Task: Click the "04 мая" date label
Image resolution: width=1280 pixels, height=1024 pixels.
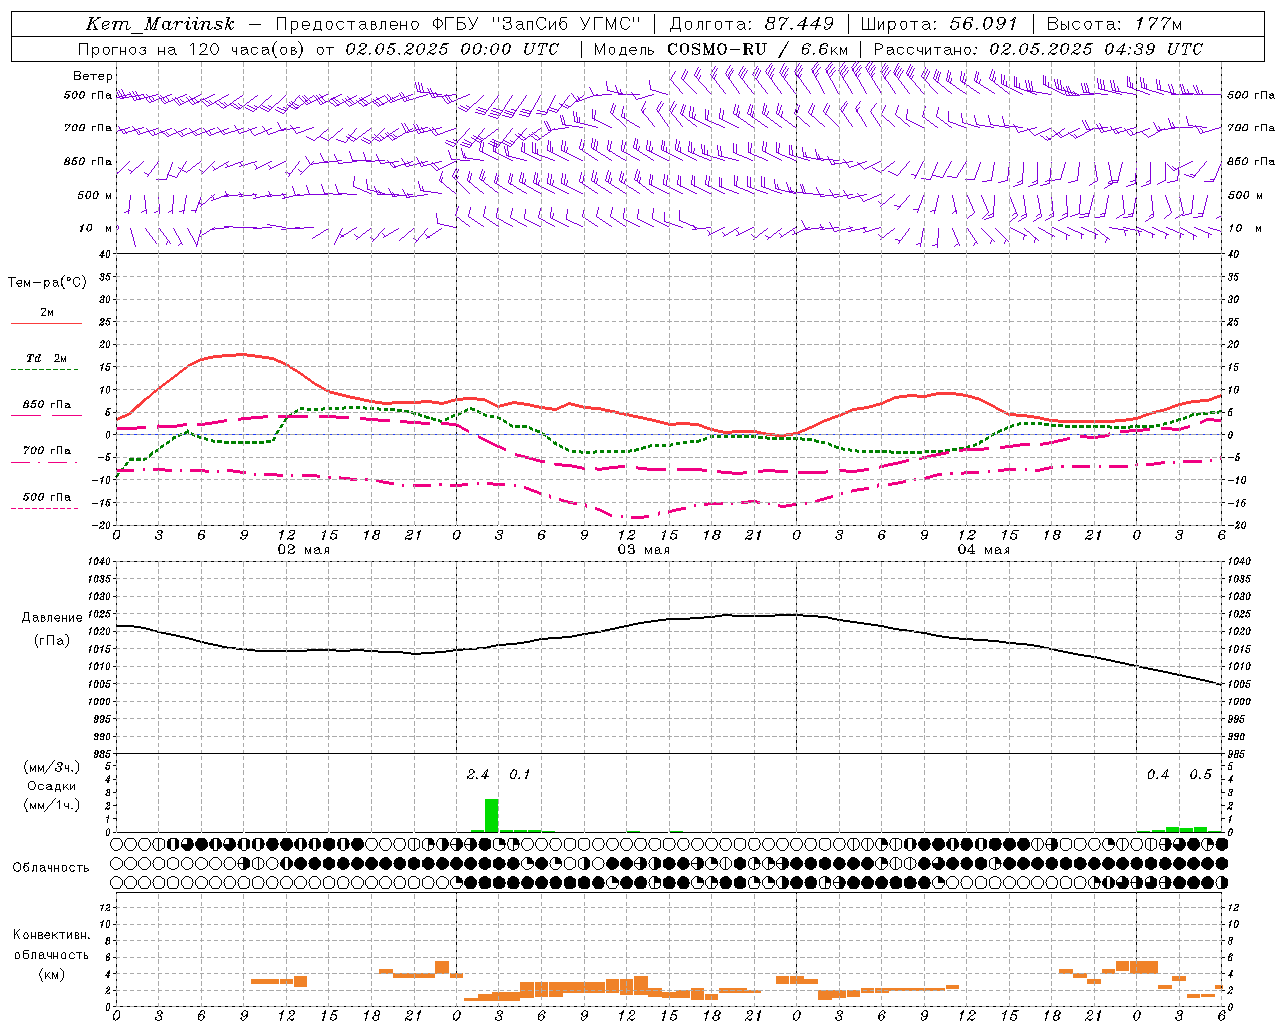Action: click(x=983, y=550)
